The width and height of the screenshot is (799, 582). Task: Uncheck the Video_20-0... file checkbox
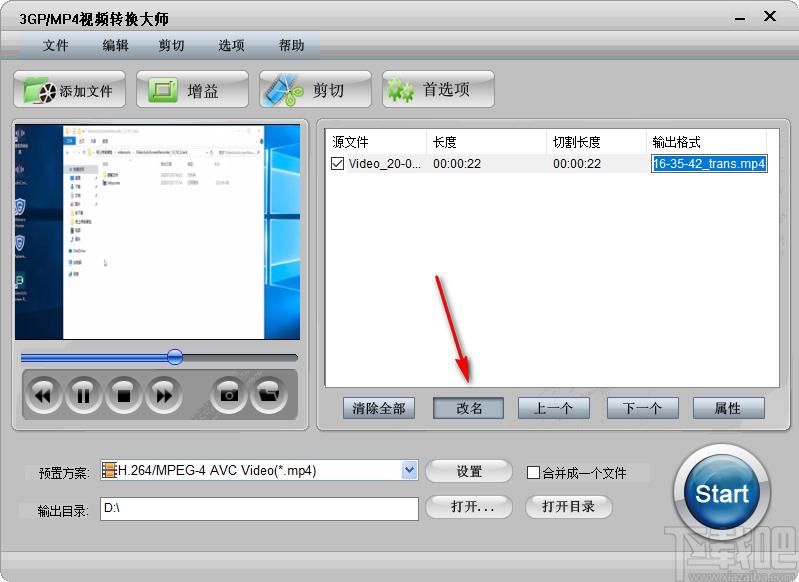pyautogui.click(x=337, y=164)
